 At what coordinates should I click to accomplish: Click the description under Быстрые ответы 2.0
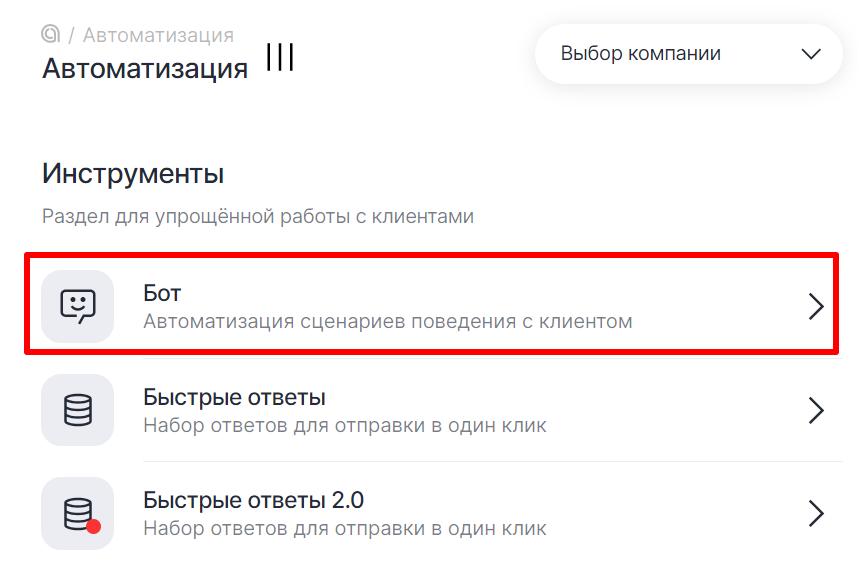[x=345, y=528]
